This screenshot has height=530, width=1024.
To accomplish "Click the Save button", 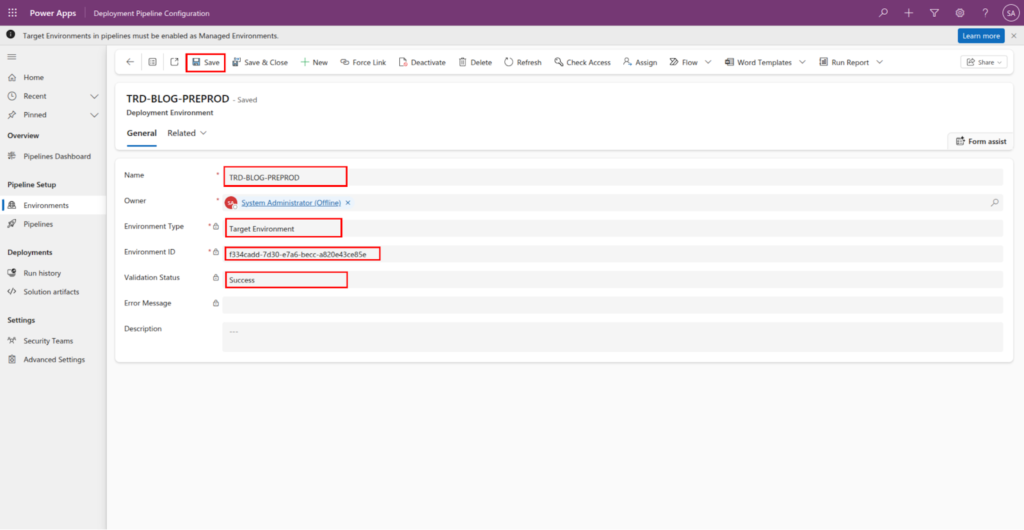I will pyautogui.click(x=205, y=62).
